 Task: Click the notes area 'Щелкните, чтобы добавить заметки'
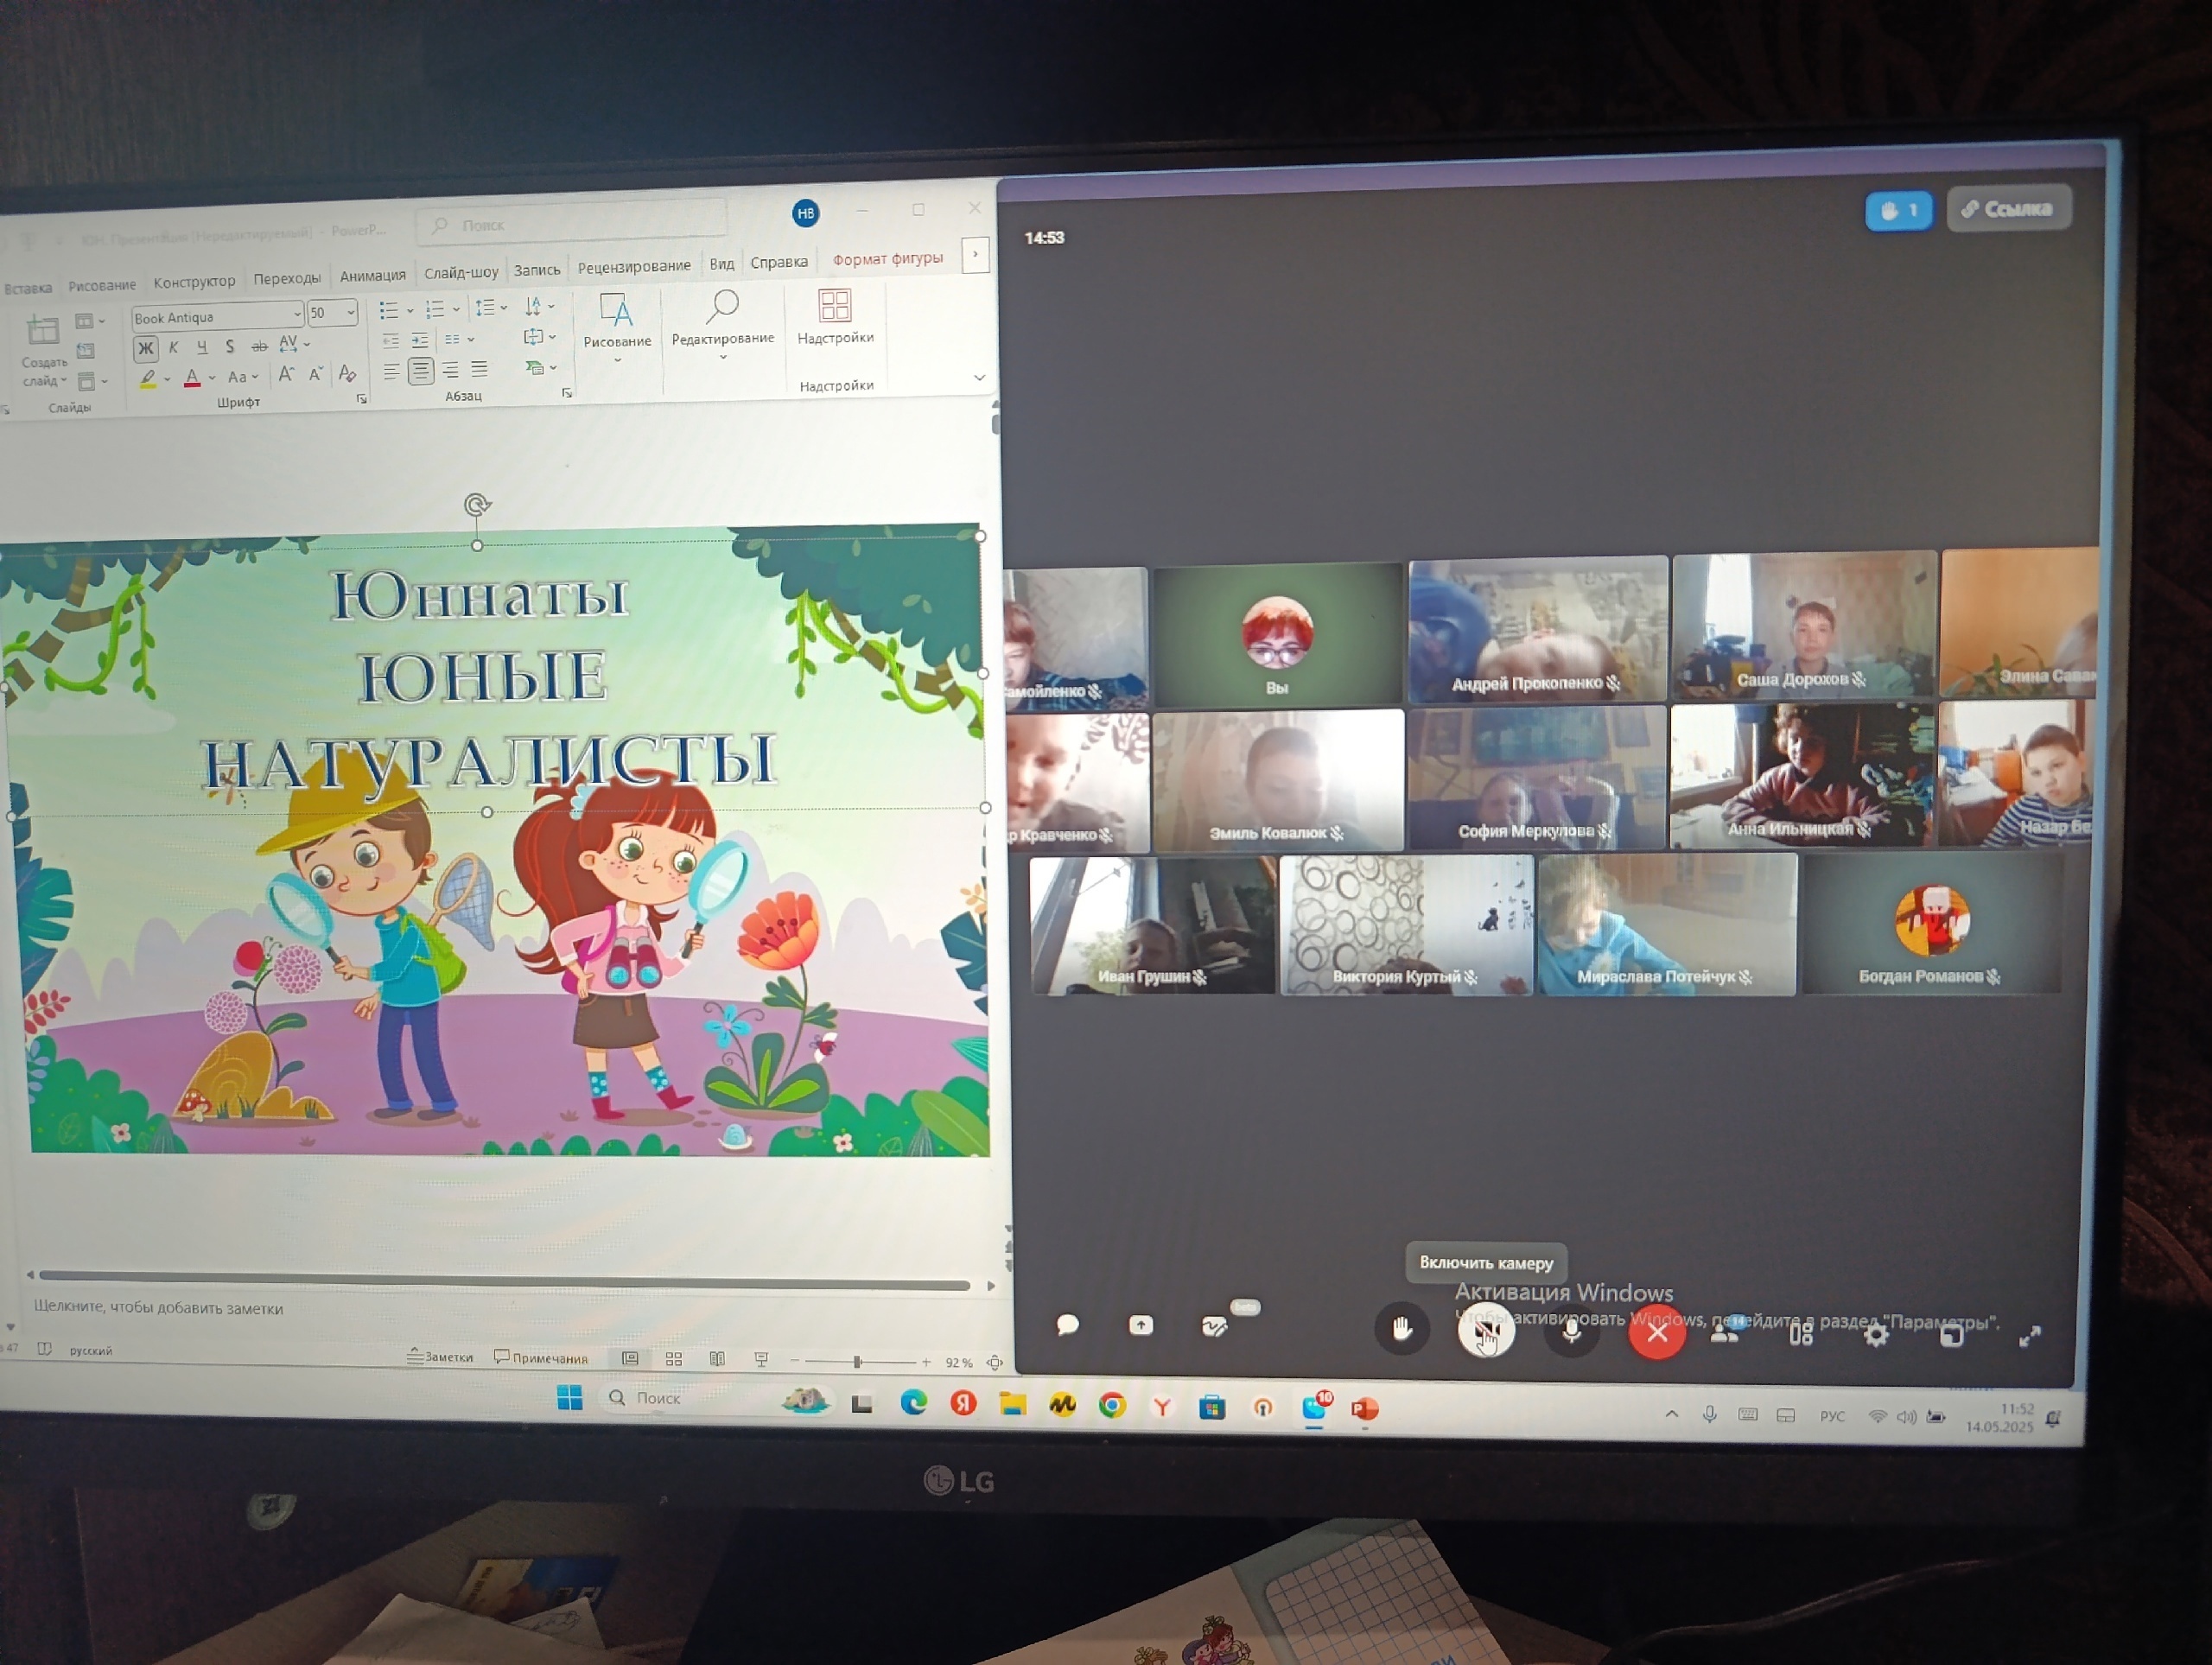(158, 1307)
